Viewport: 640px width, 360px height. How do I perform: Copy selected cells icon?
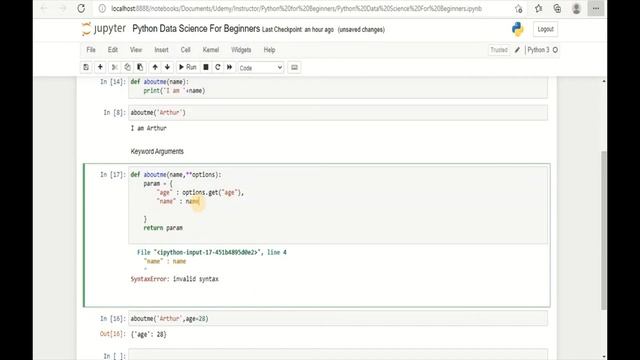127,67
